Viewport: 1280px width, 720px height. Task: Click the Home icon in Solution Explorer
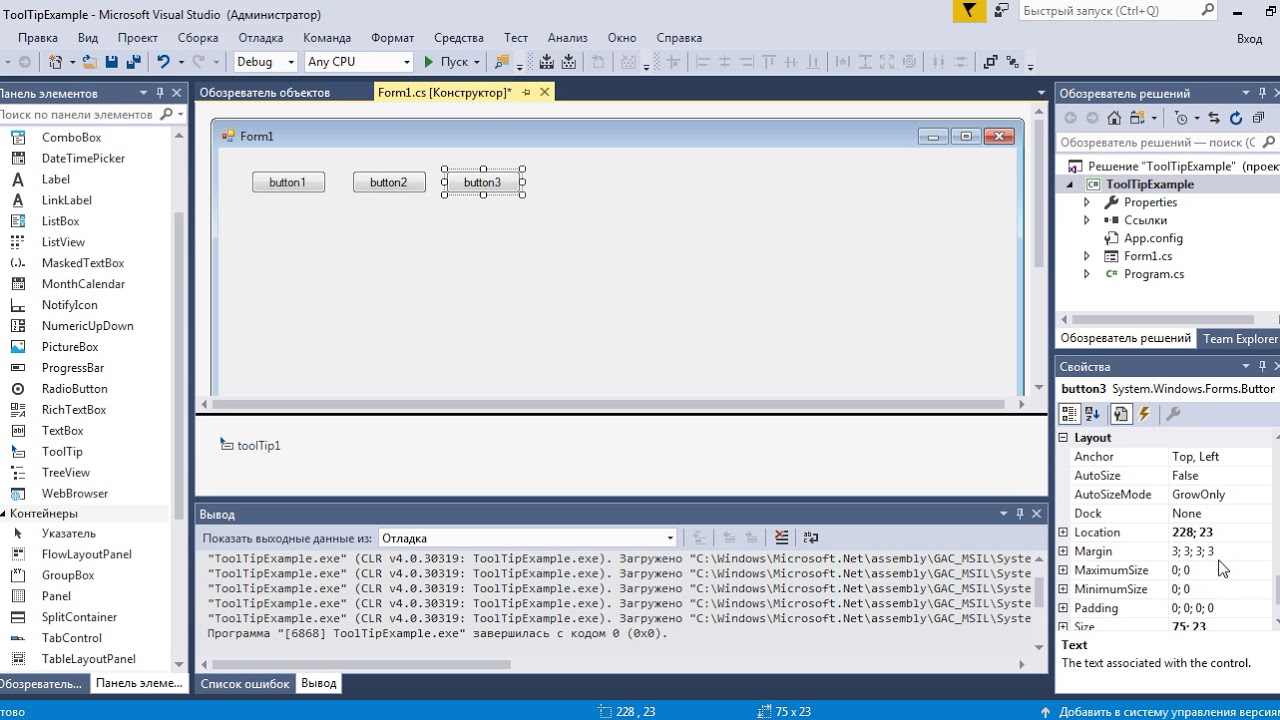pyautogui.click(x=1114, y=118)
